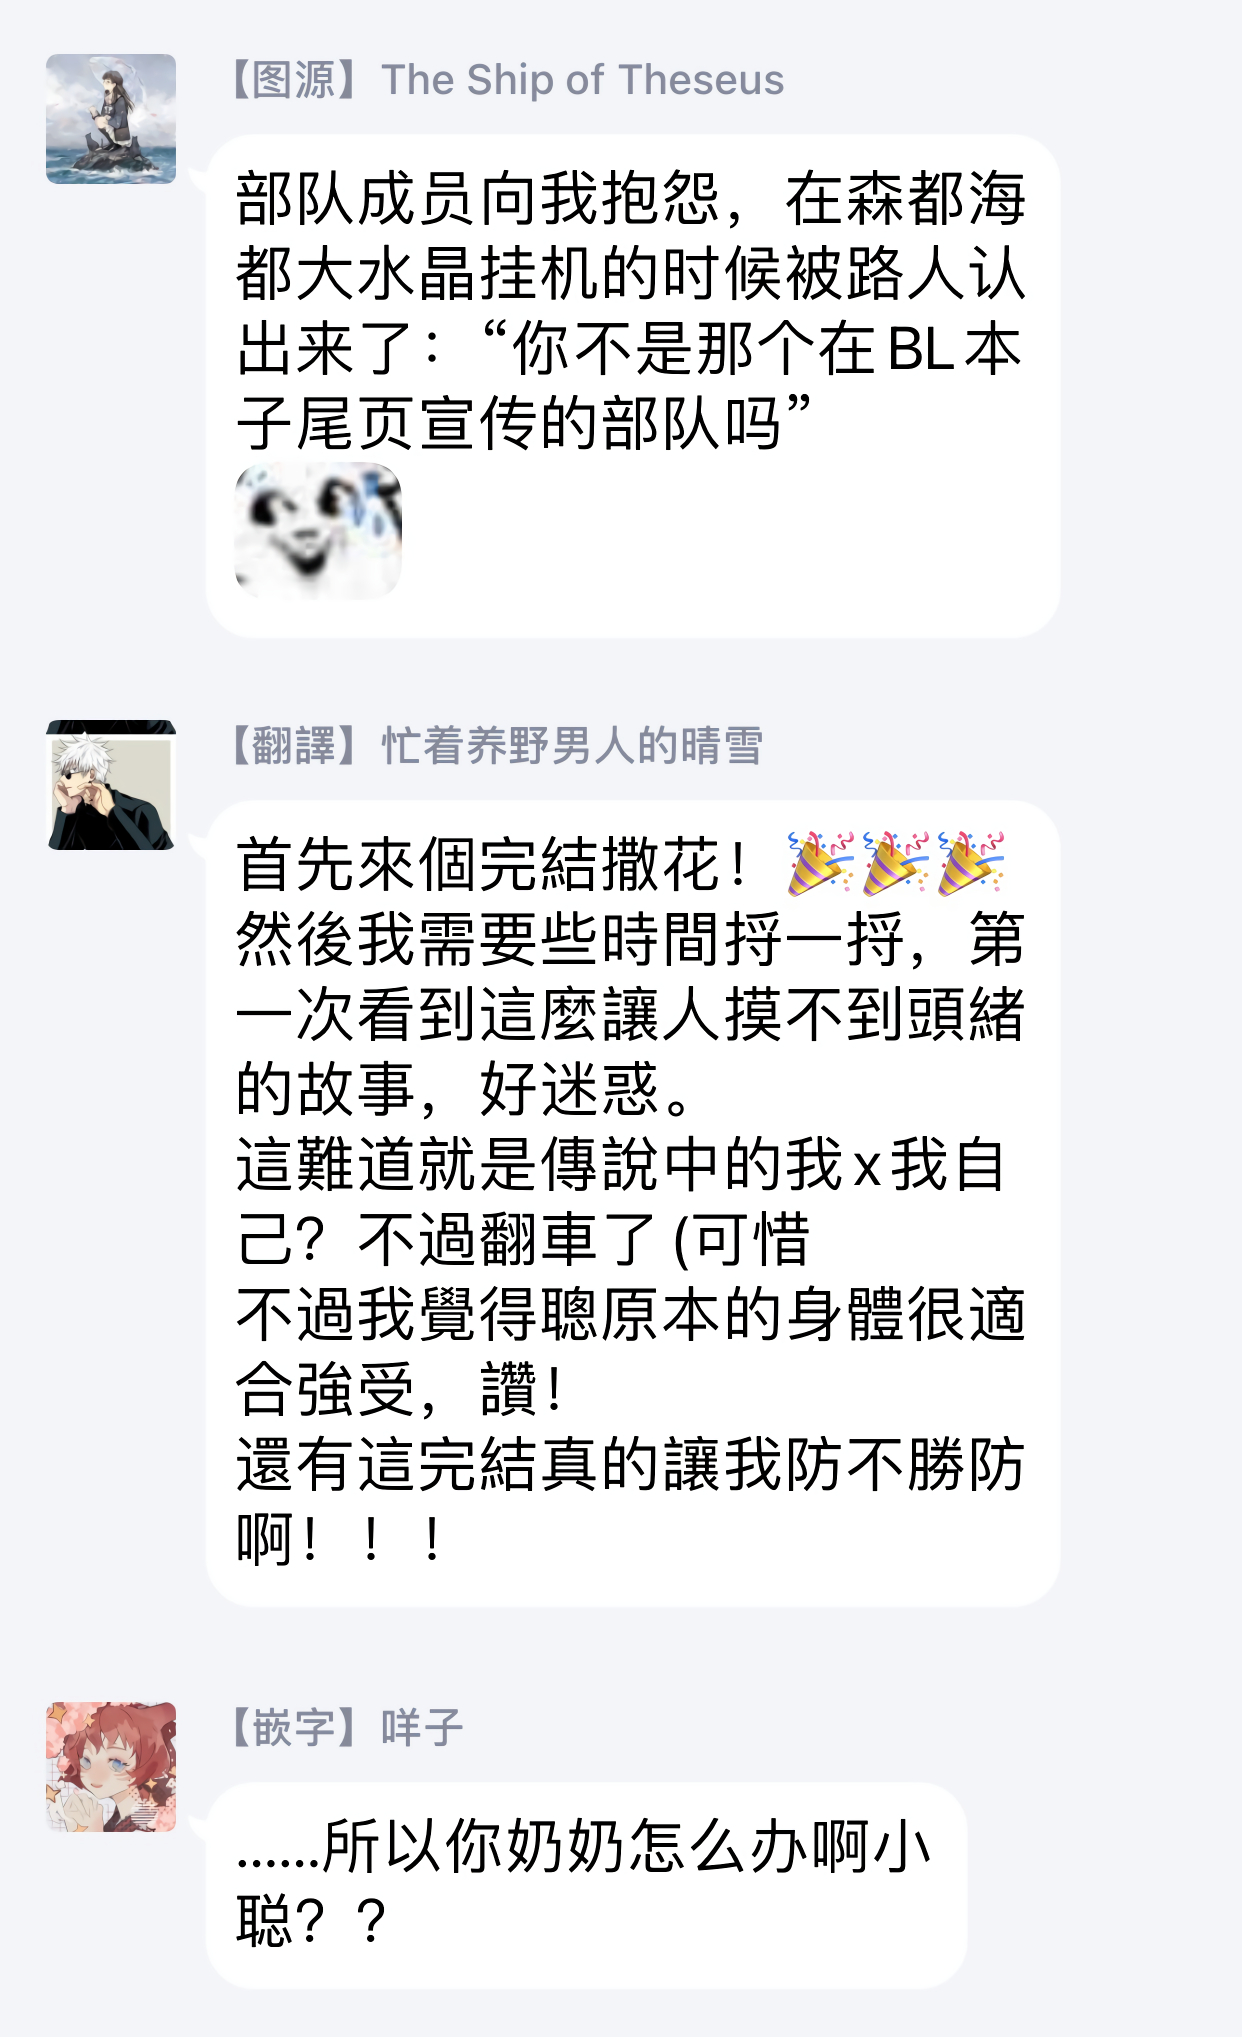Select username The Ship of Theseus
This screenshot has width=1242, height=2037.
[583, 80]
